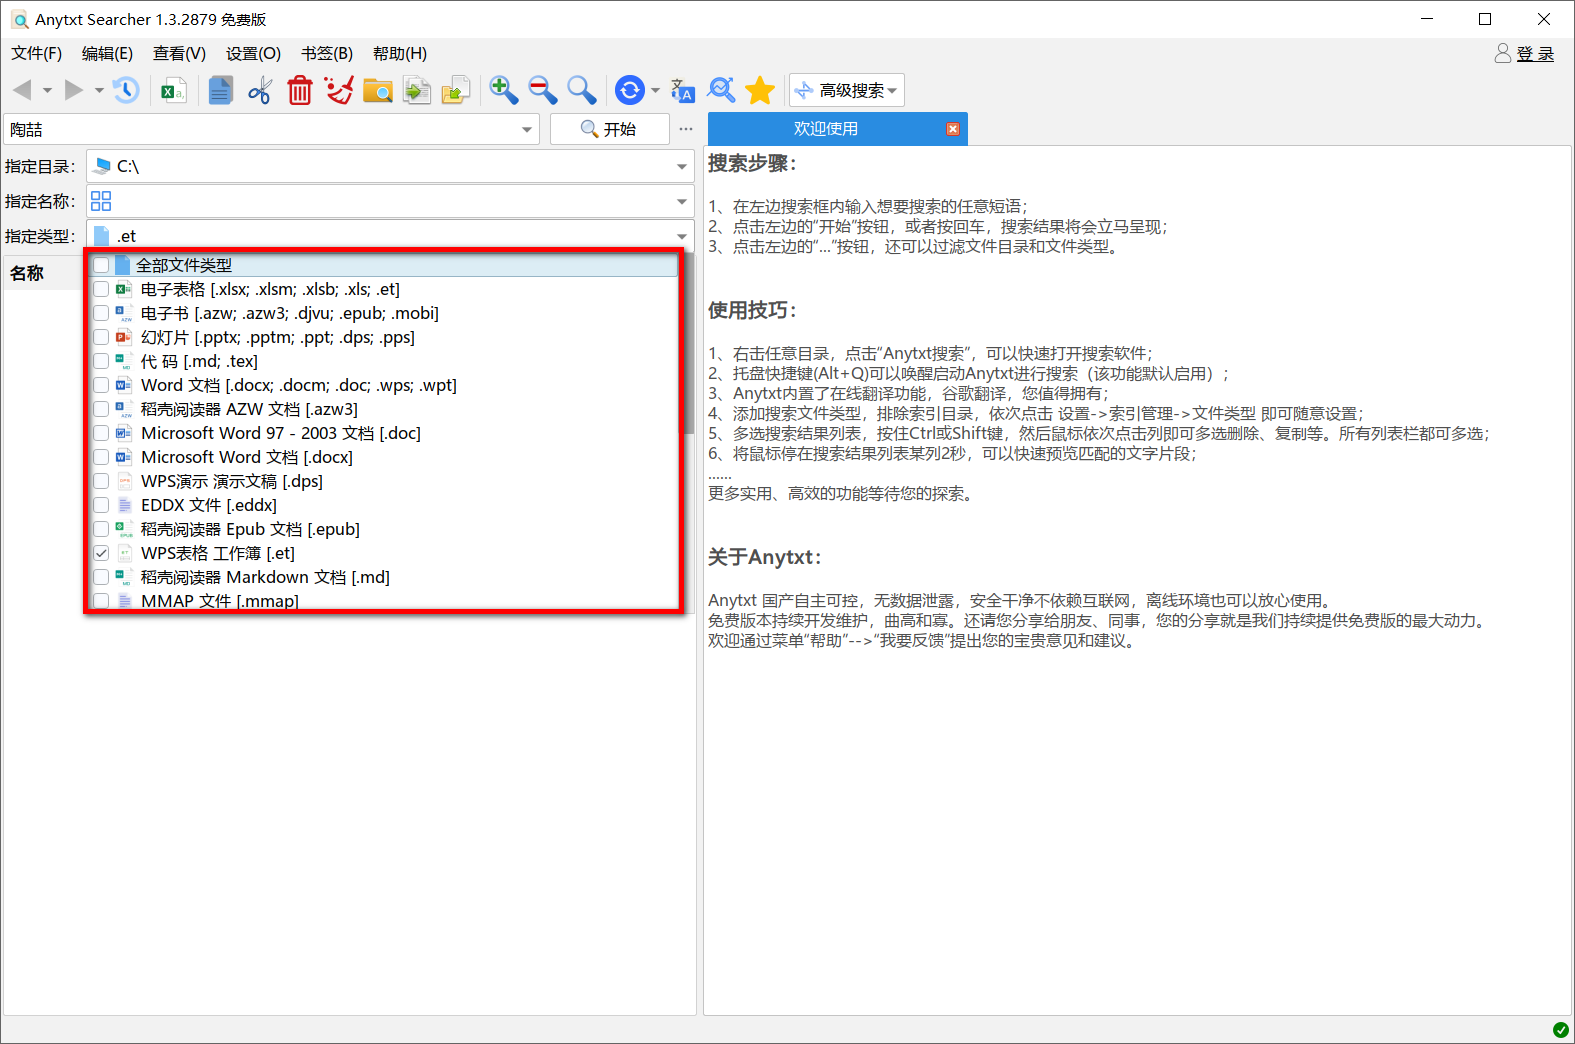Open the 高级搜索 dropdown

click(846, 90)
